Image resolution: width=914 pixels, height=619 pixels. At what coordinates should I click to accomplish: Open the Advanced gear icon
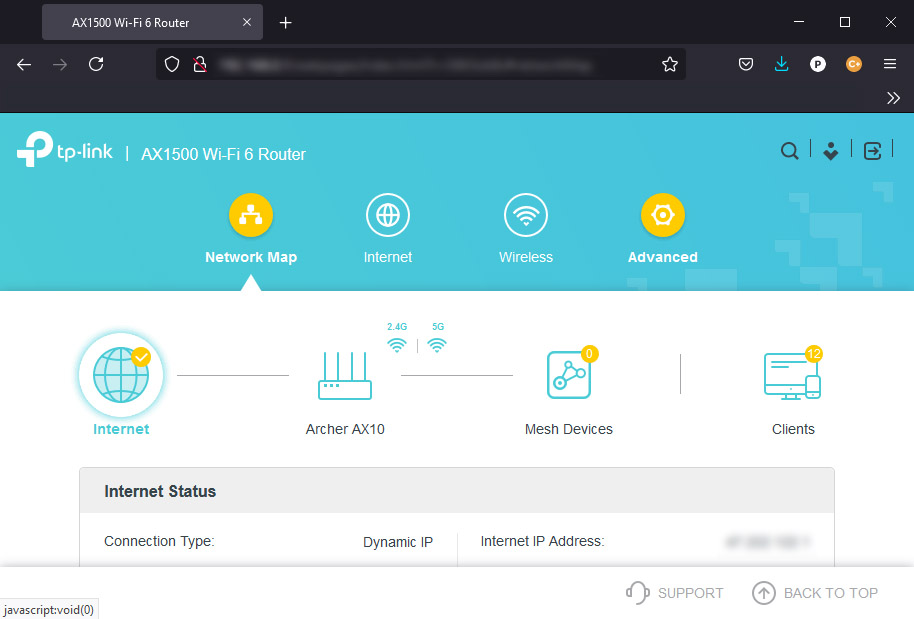point(663,215)
